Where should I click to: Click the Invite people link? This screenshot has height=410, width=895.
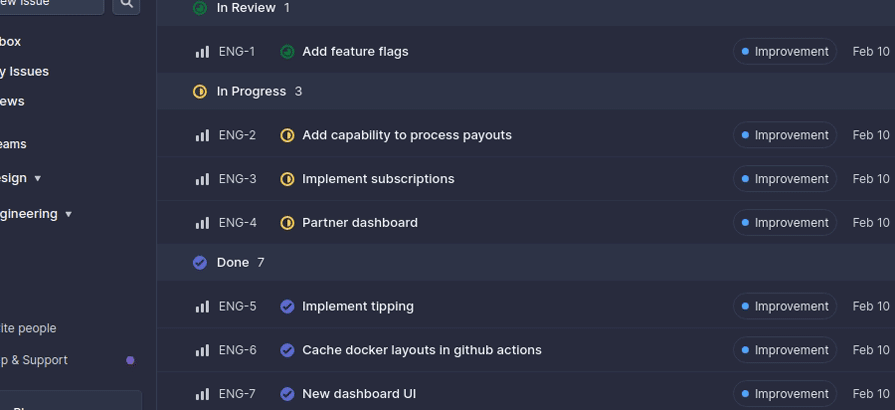(x=28, y=328)
